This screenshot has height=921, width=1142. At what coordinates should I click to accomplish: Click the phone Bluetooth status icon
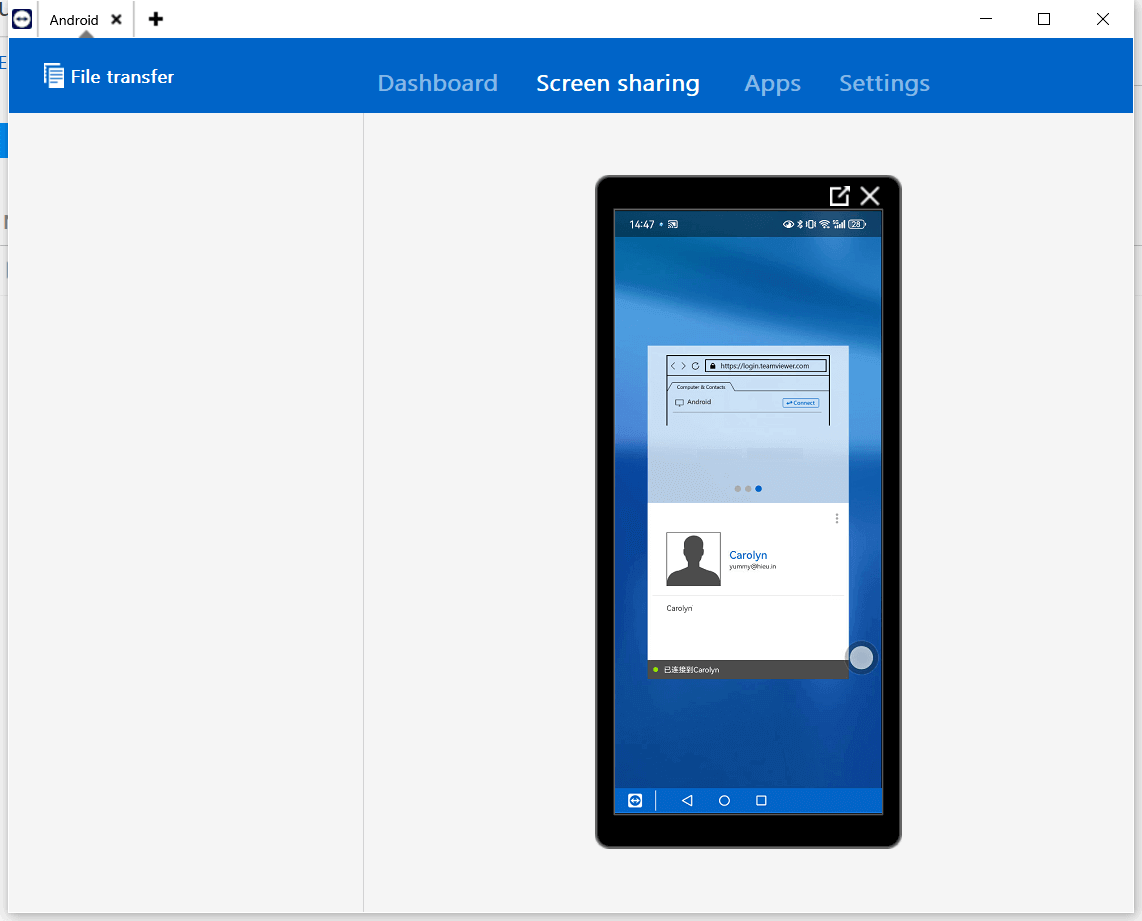click(800, 224)
